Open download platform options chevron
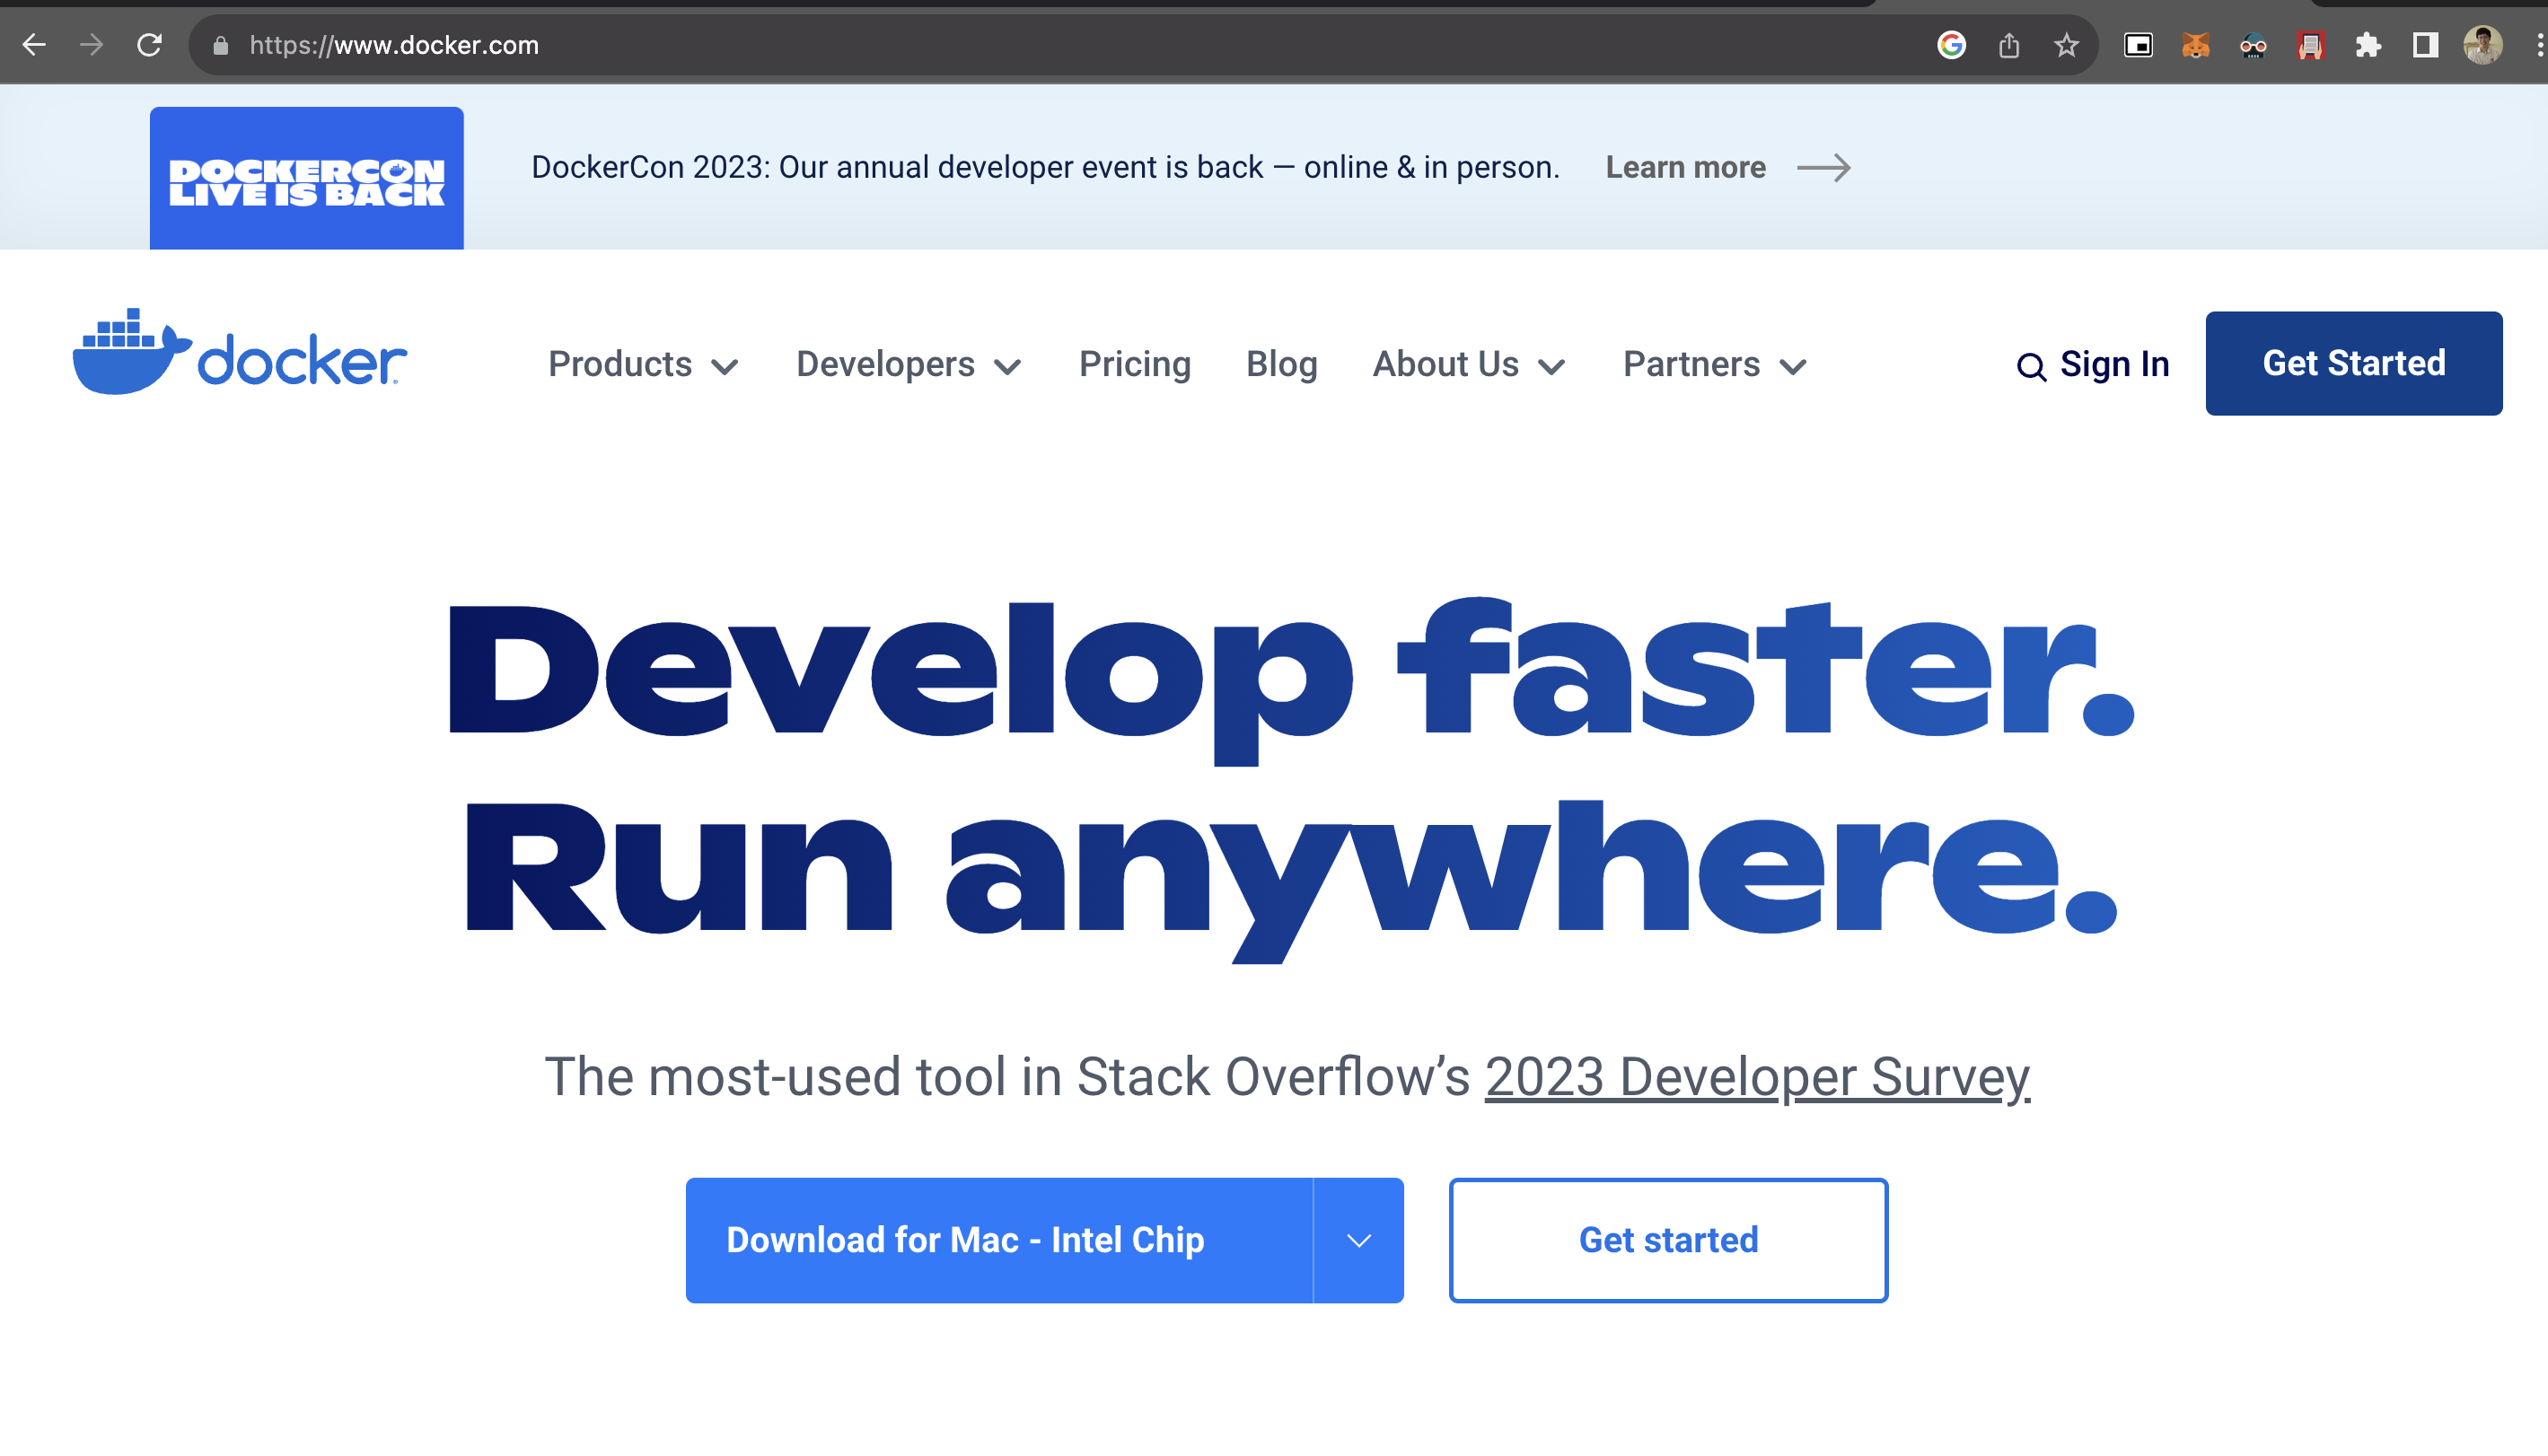Image resolution: width=2548 pixels, height=1456 pixels. click(x=1359, y=1240)
